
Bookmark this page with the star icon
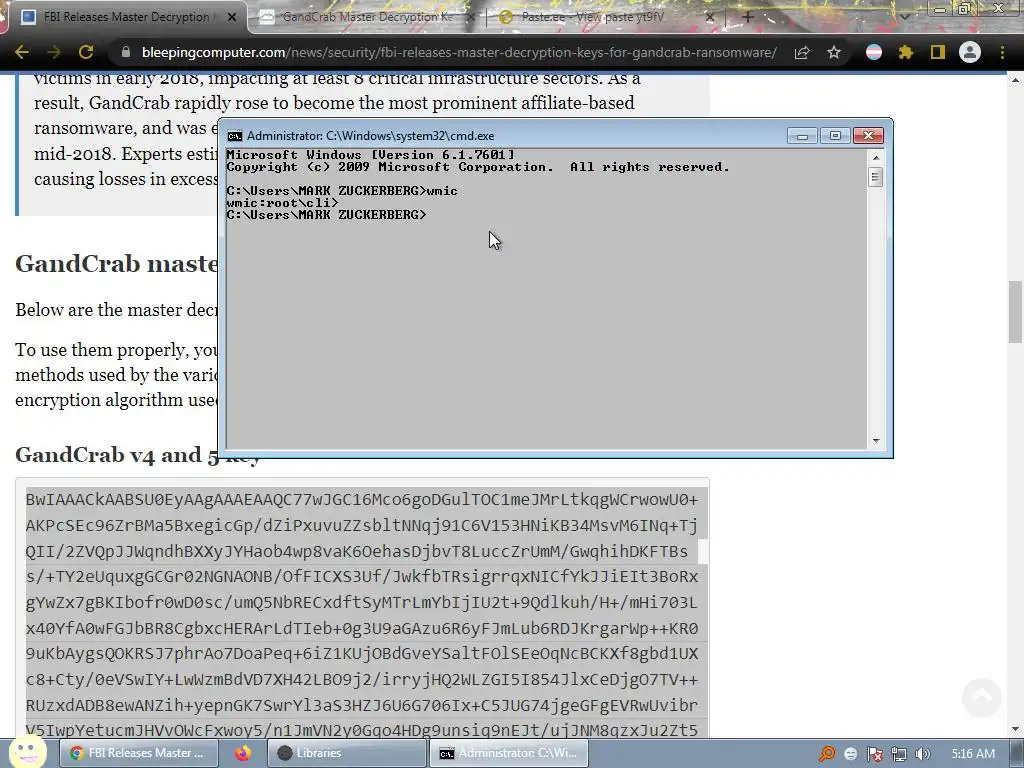[834, 52]
